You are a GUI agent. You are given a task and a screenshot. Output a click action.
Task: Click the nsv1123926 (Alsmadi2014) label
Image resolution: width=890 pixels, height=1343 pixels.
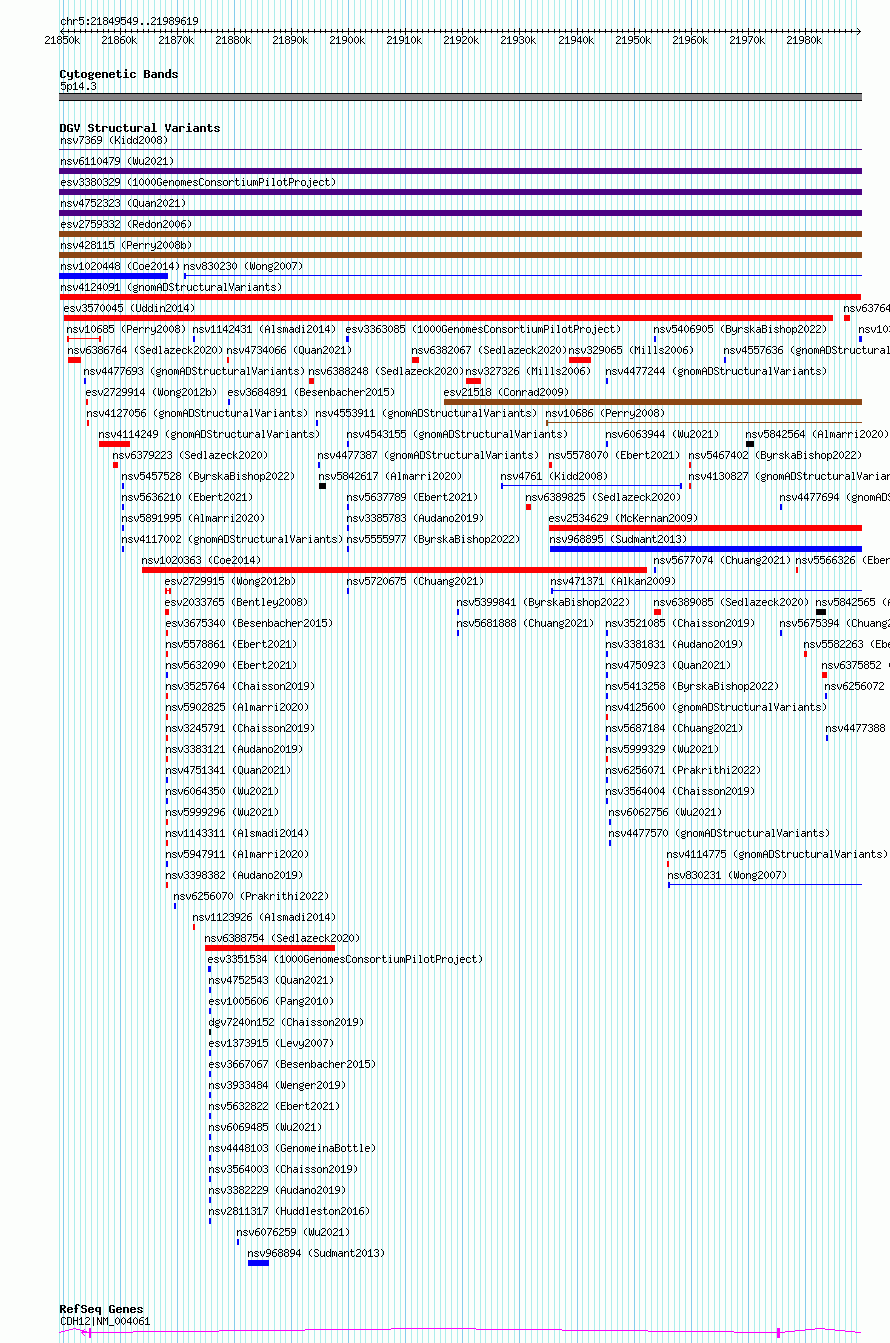click(264, 917)
